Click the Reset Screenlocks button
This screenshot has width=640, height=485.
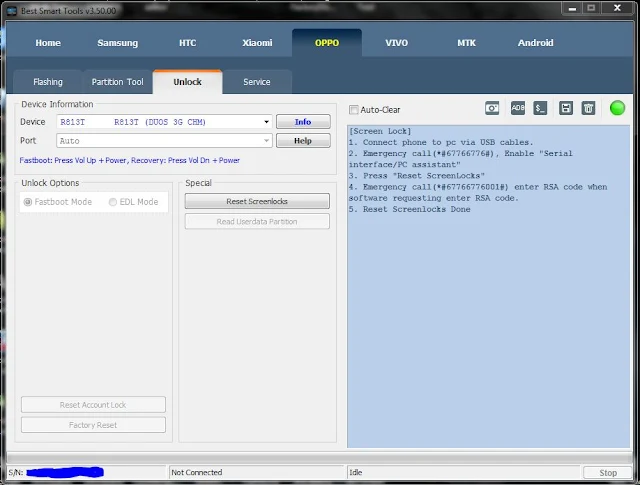pos(257,201)
